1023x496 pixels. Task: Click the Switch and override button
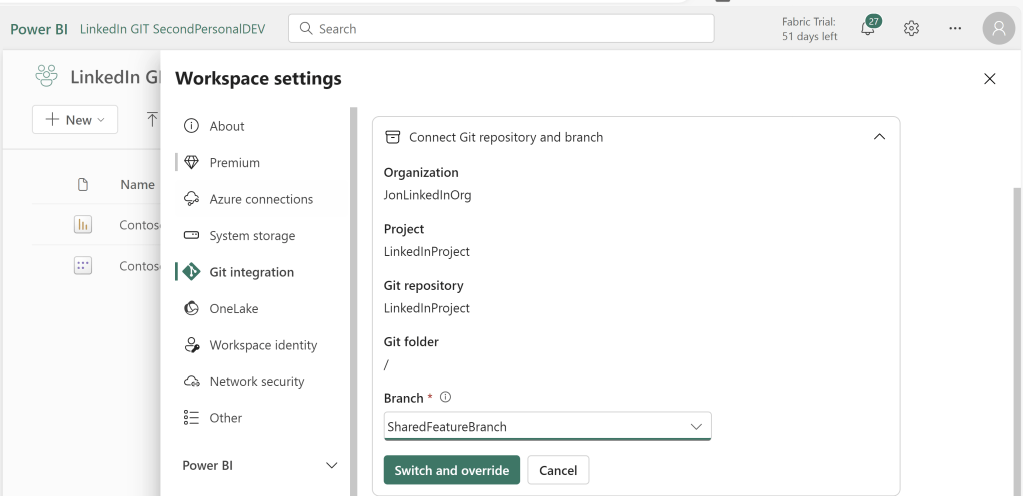451,470
